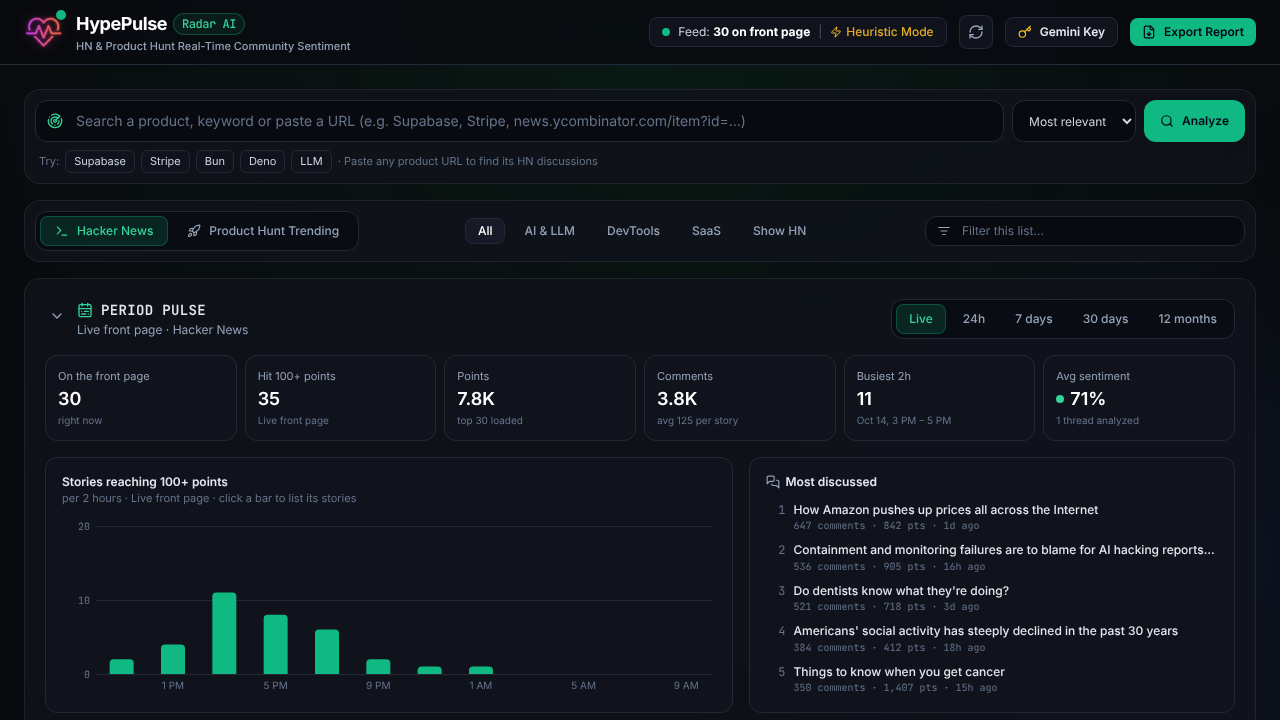Click the calendar icon beside PERIOD PULSE
This screenshot has height=720, width=1280.
point(85,310)
